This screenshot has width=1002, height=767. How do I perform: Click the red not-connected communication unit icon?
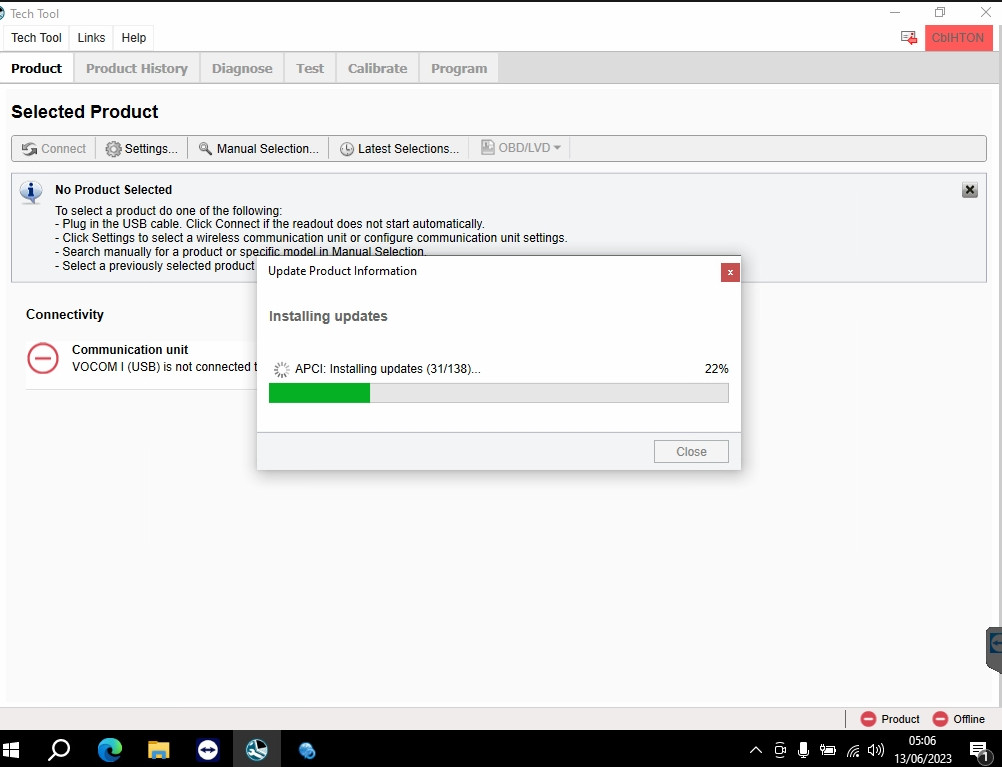[x=43, y=358]
